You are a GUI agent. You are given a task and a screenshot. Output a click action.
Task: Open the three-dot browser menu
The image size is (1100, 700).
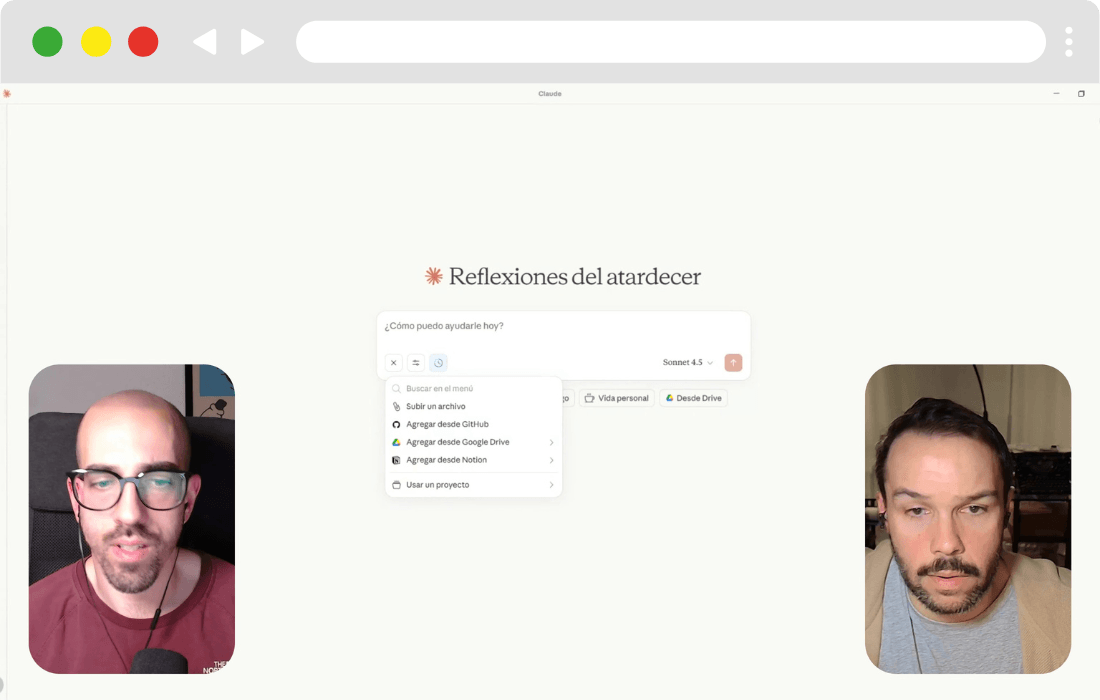click(1068, 42)
